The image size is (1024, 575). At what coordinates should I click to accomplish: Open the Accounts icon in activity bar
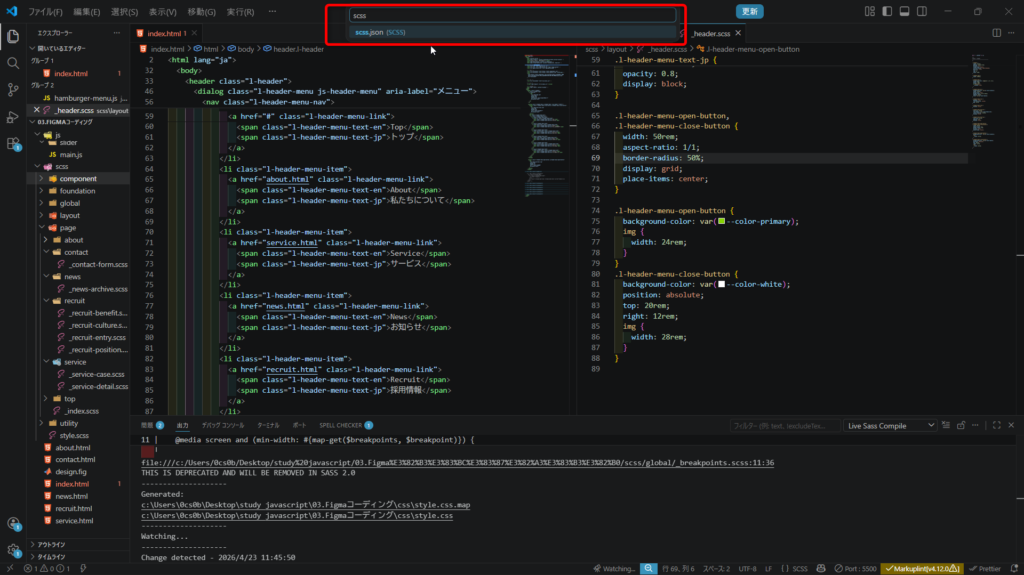tap(13, 523)
